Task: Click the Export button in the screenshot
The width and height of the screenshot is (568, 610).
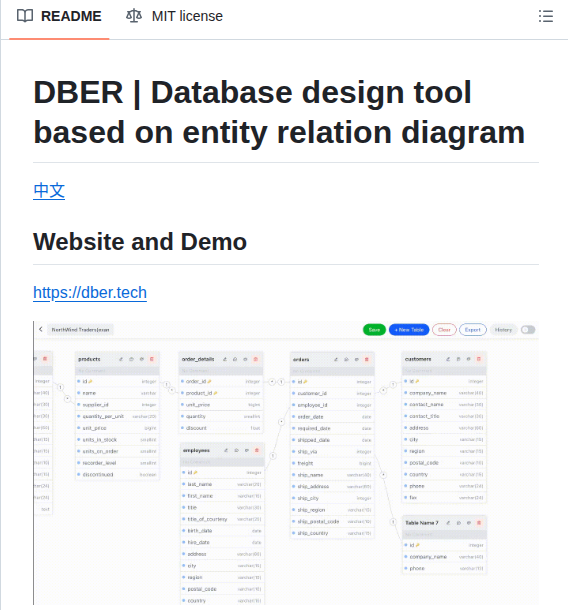Action: [473, 330]
